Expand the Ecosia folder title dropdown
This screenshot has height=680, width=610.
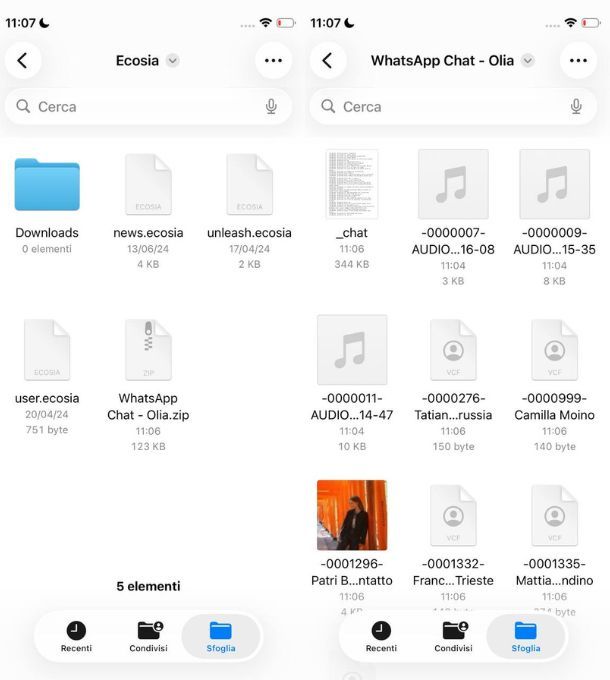tap(173, 60)
